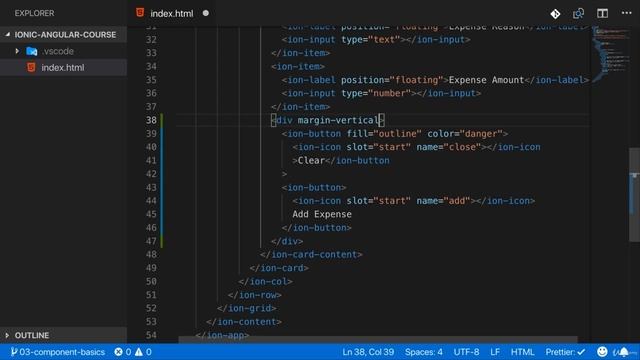Click the errors count icon in status bar
Image resolution: width=640 pixels, height=360 pixels.
118,352
